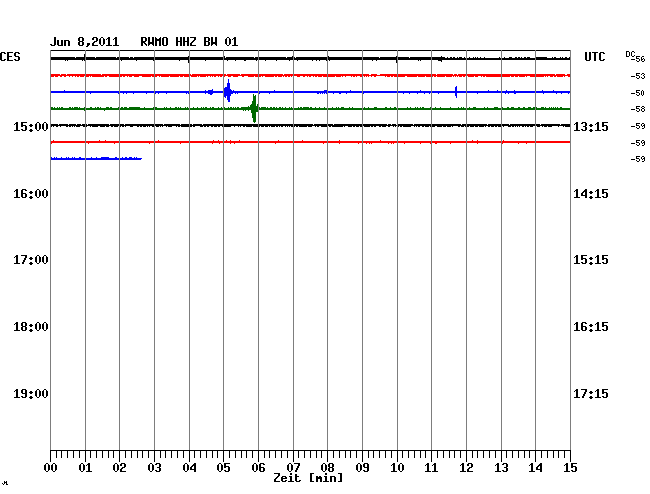
Task: Click the lower red seismogram trace
Action: pyautogui.click(x=310, y=142)
